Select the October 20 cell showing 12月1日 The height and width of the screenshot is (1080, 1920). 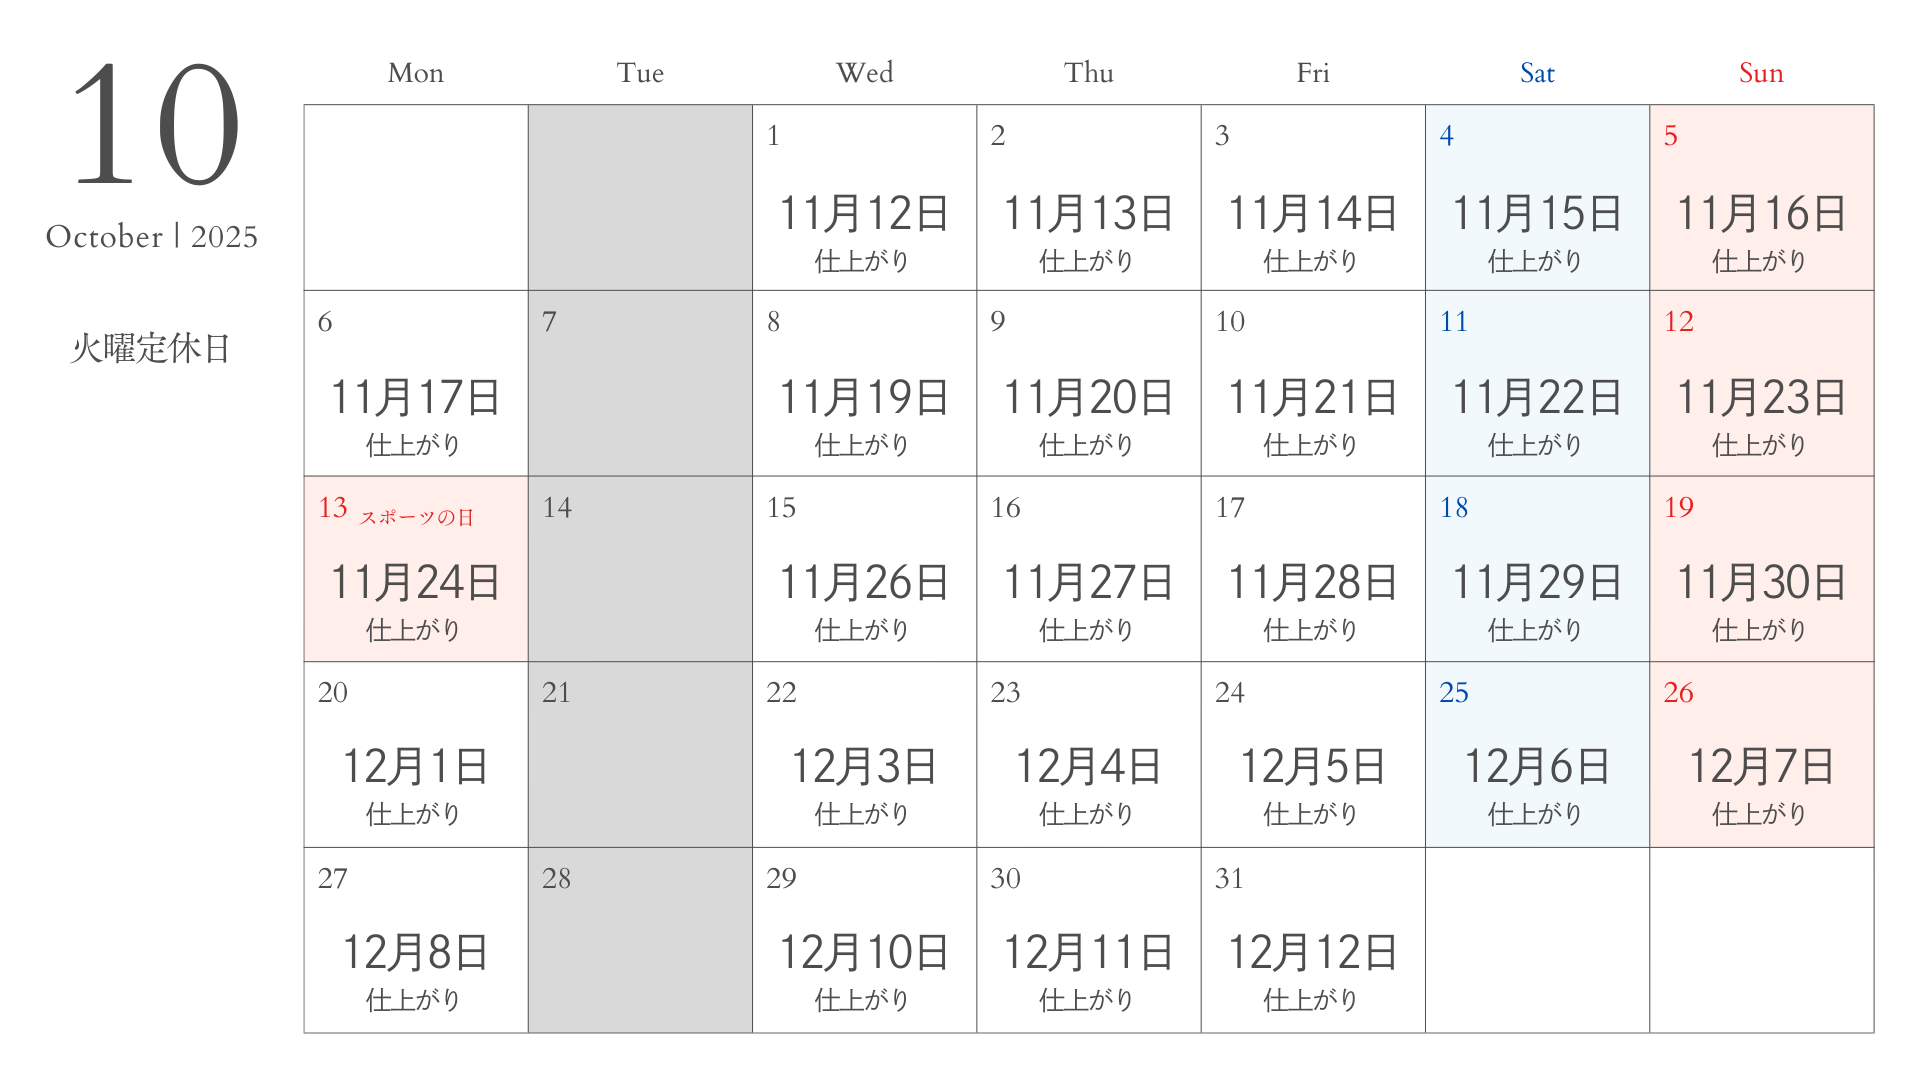click(416, 755)
